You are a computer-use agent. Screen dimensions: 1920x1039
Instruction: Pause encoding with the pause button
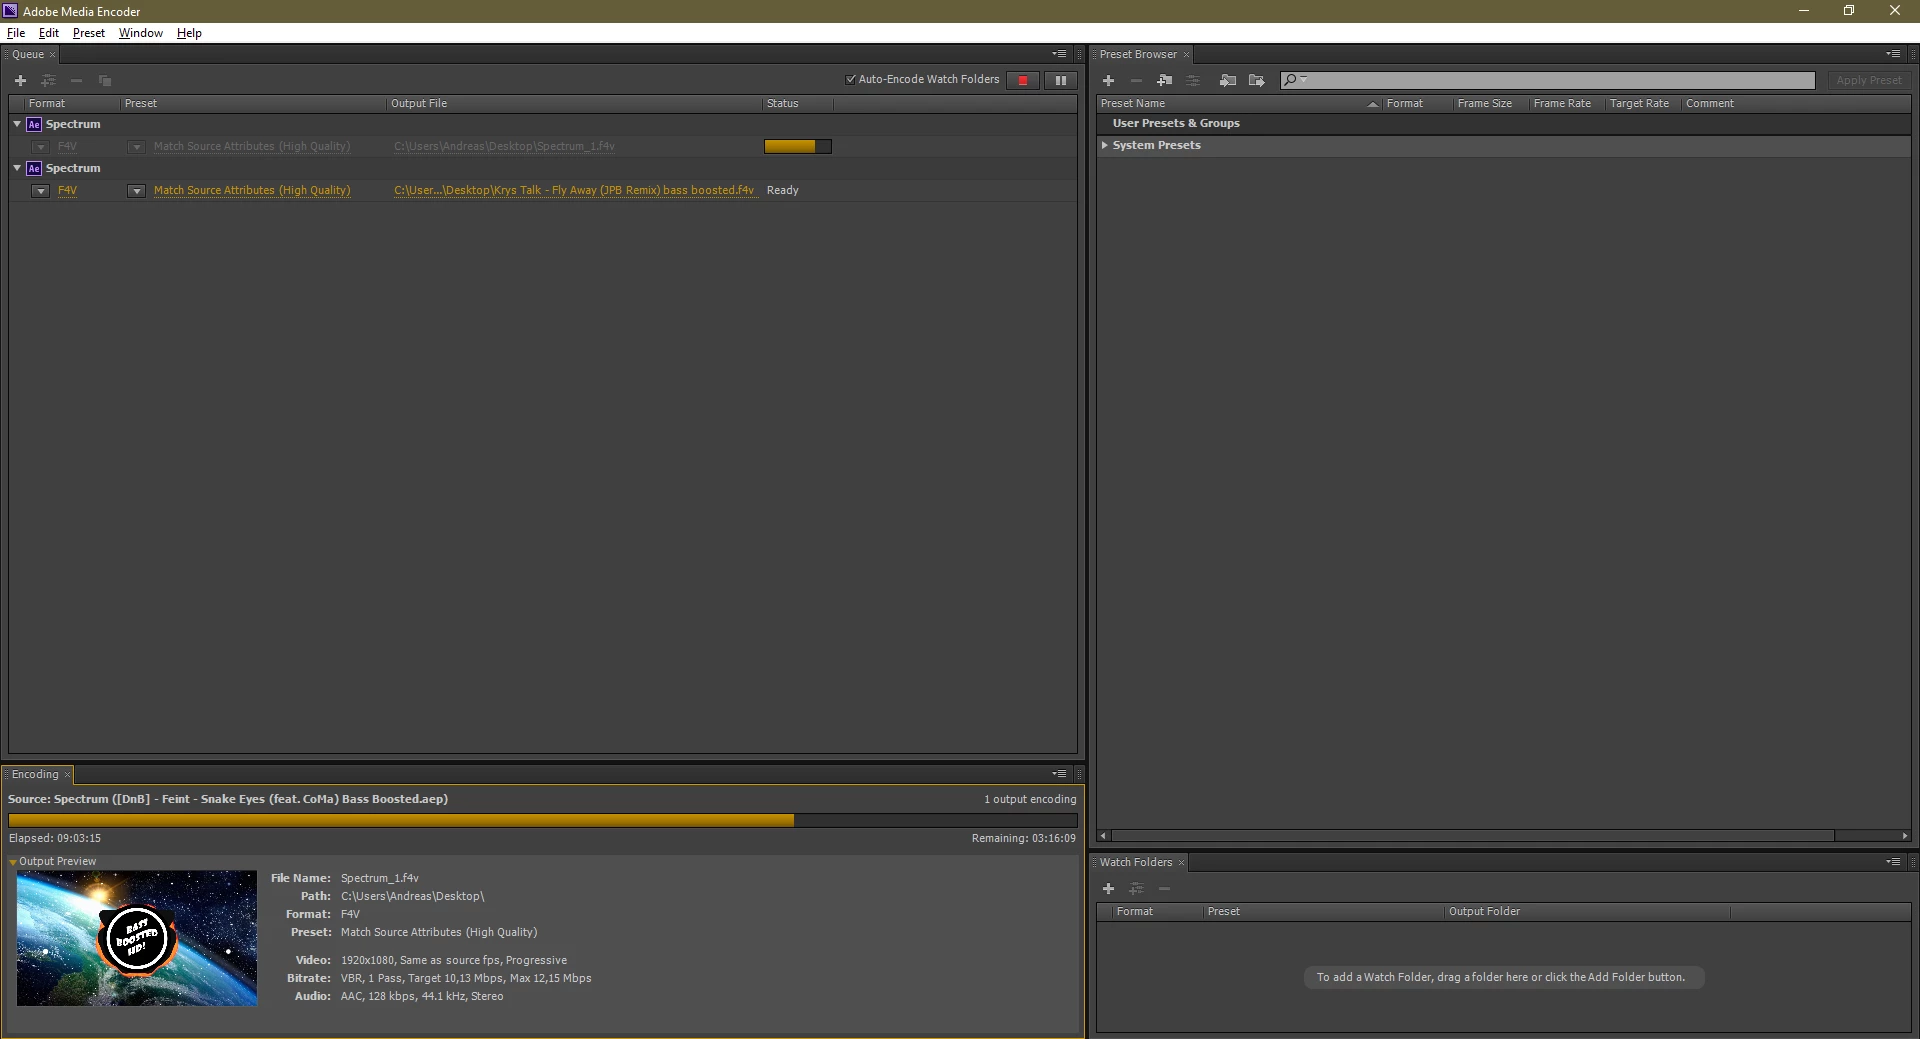[1061, 80]
